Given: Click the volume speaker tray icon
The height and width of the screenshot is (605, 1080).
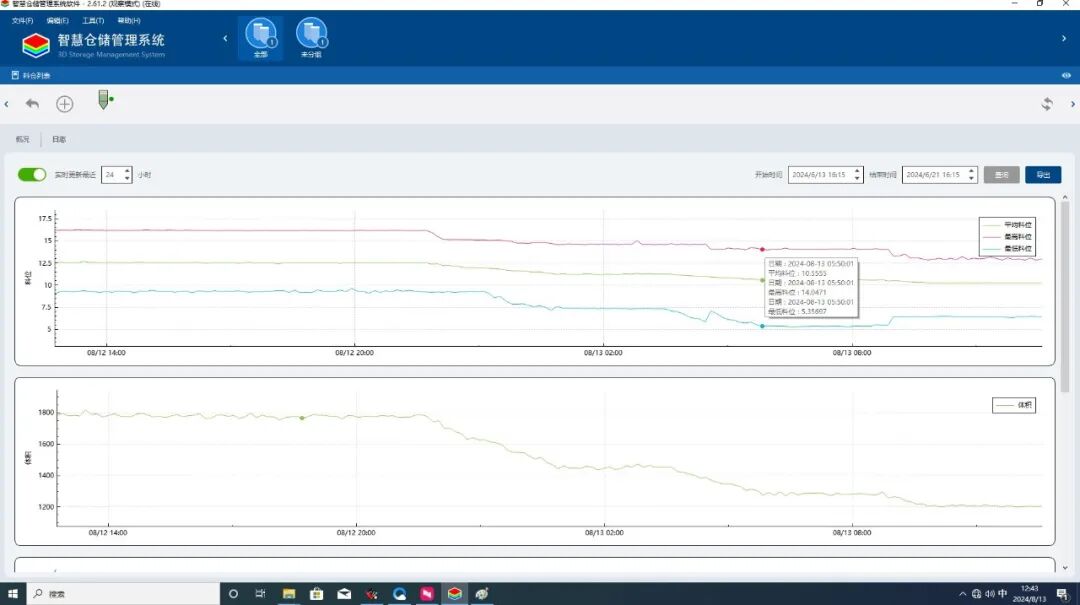Looking at the screenshot, I should click(989, 593).
